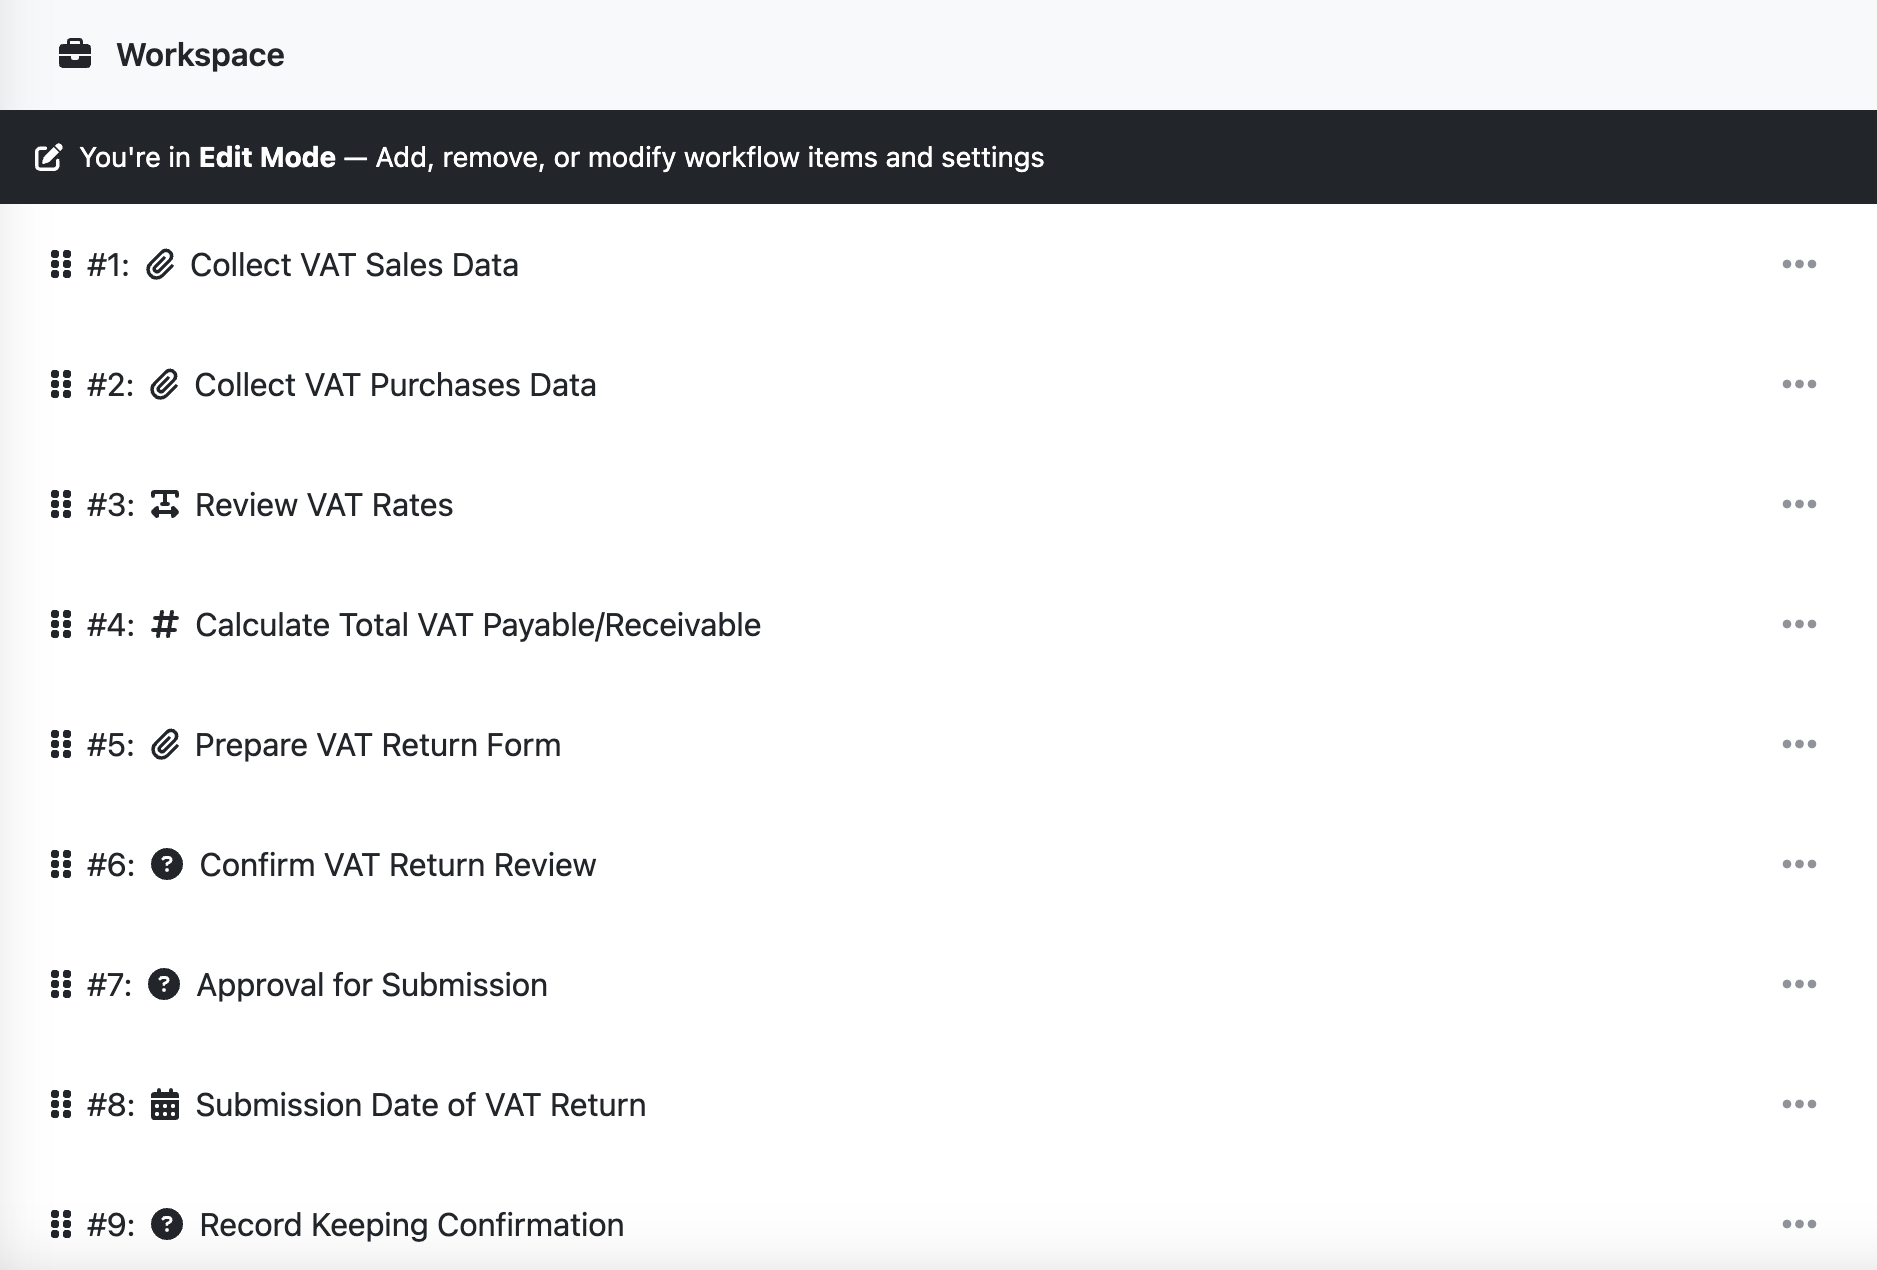Screen dimensions: 1877x1270
Task: Open more options for Collect VAT Sales Data
Action: coord(1799,264)
